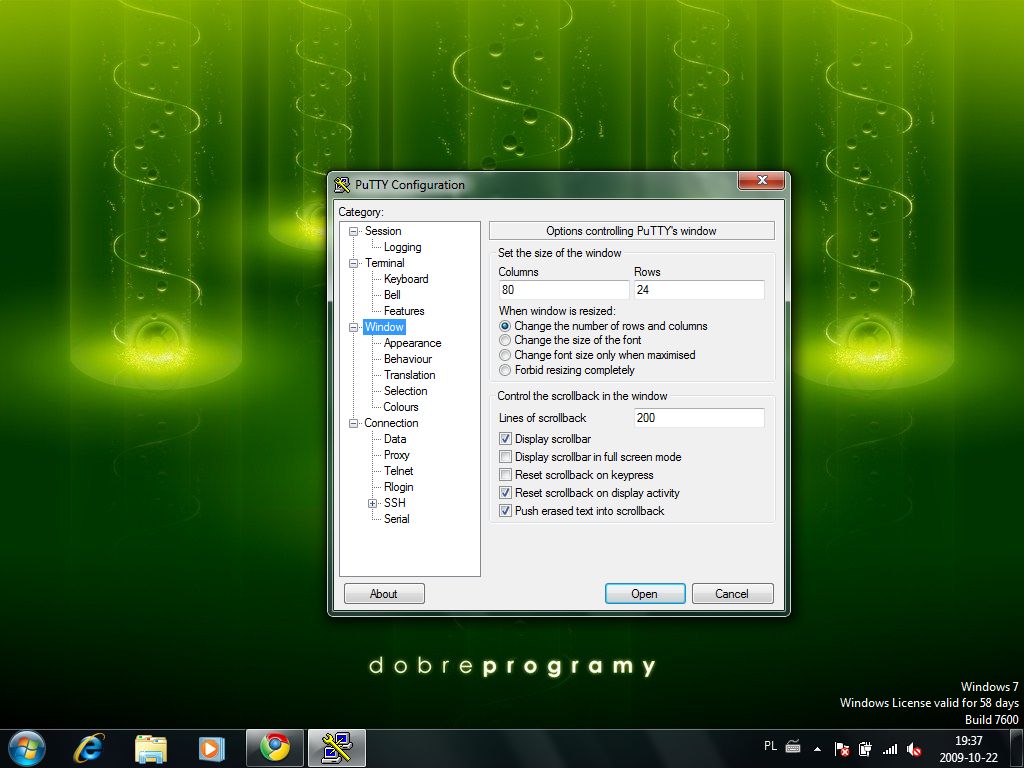Click the Lines of scrollback field

(699, 418)
